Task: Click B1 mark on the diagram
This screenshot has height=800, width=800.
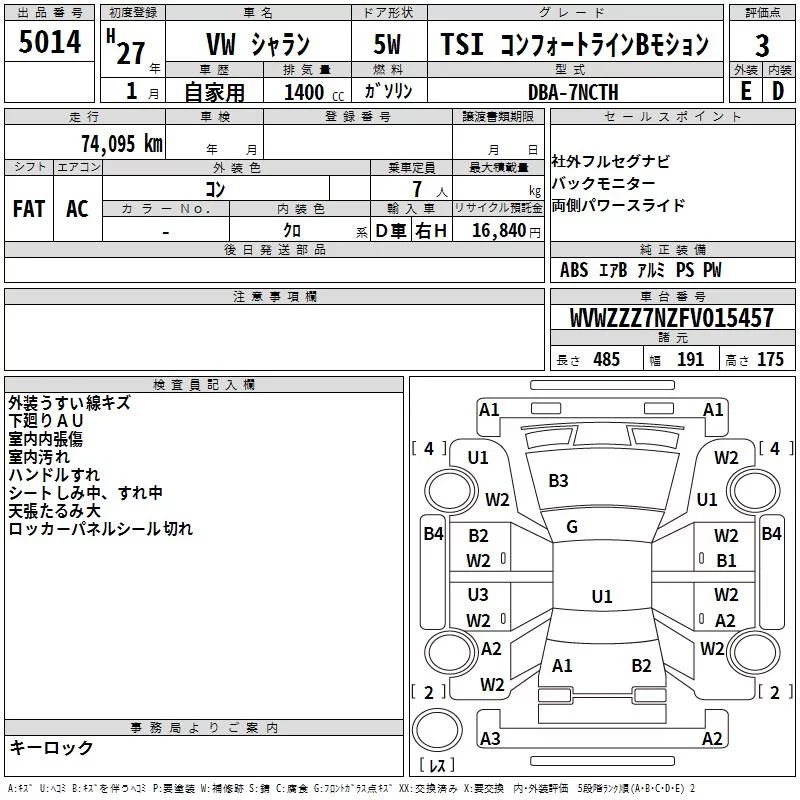Action: (x=726, y=561)
